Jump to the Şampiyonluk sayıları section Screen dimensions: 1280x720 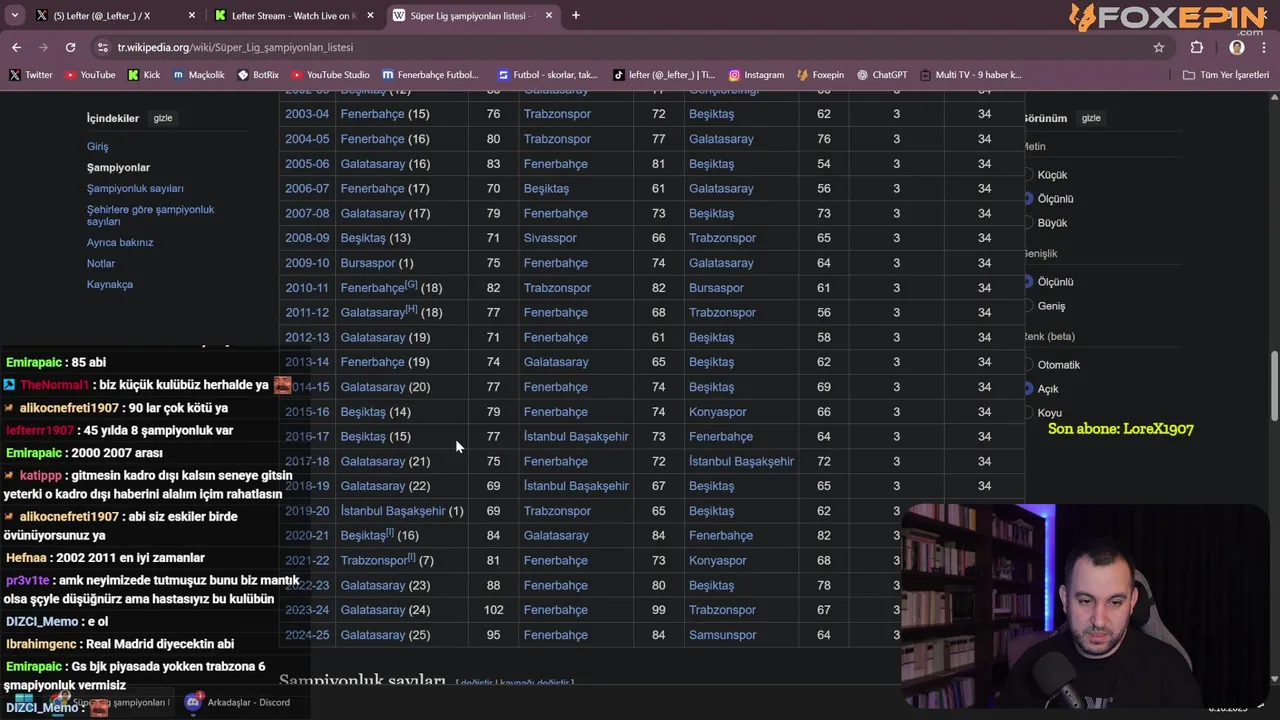135,188
